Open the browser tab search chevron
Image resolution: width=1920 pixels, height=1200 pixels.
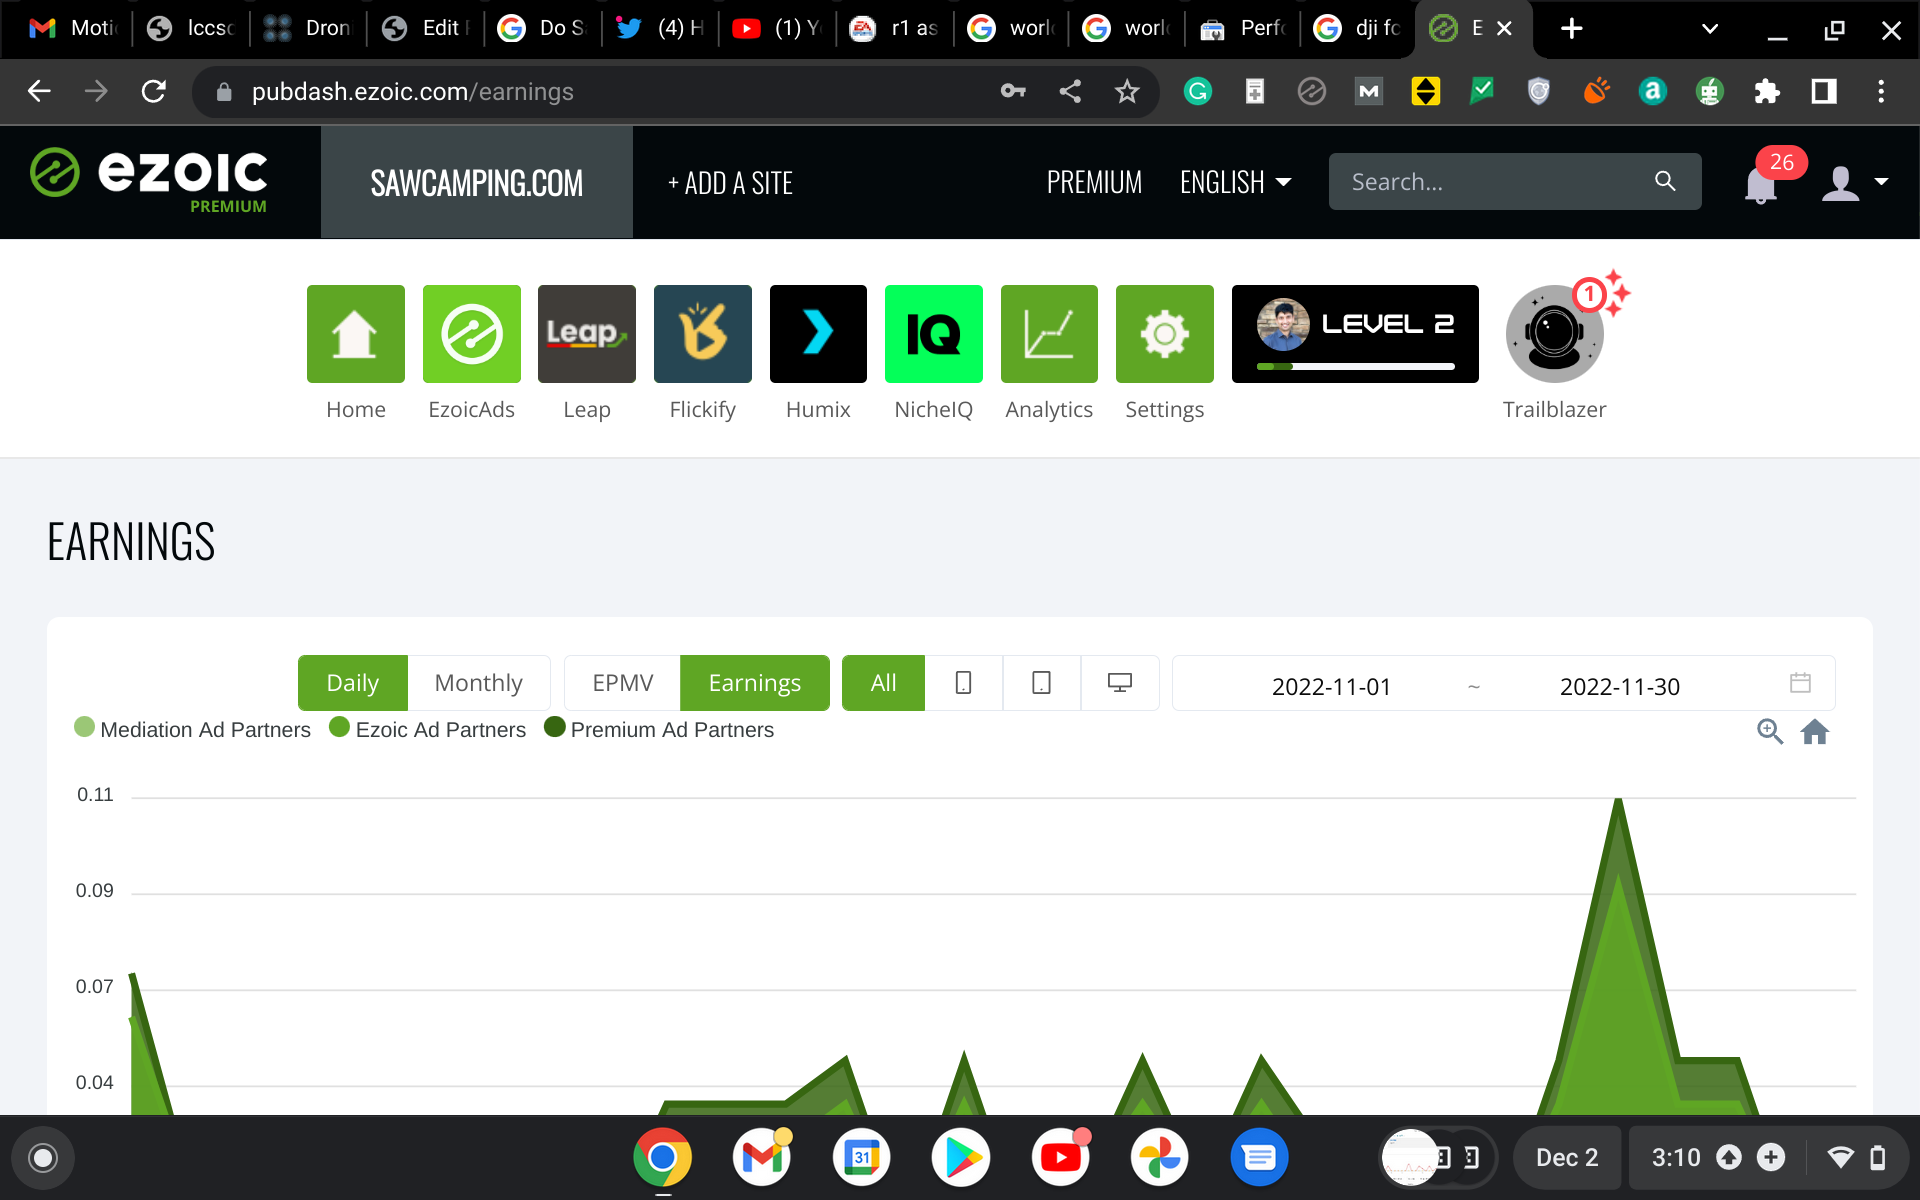(1710, 29)
